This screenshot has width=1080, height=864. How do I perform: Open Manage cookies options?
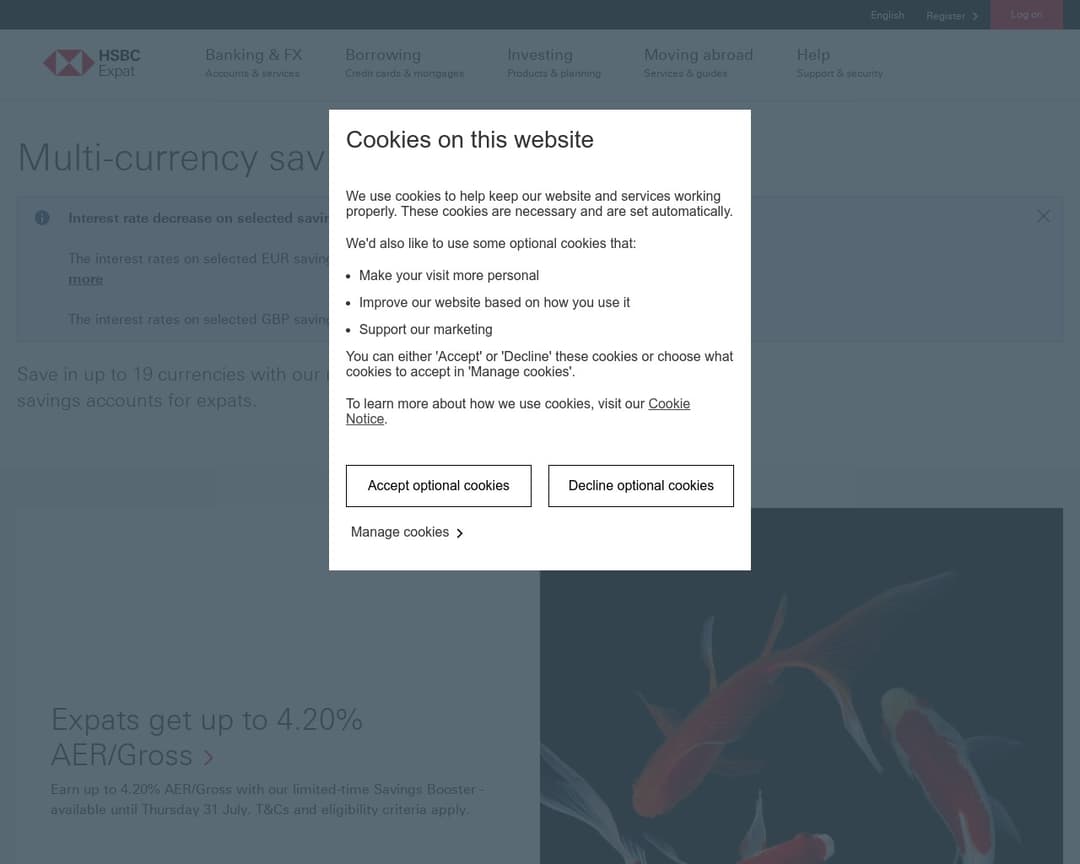406,532
